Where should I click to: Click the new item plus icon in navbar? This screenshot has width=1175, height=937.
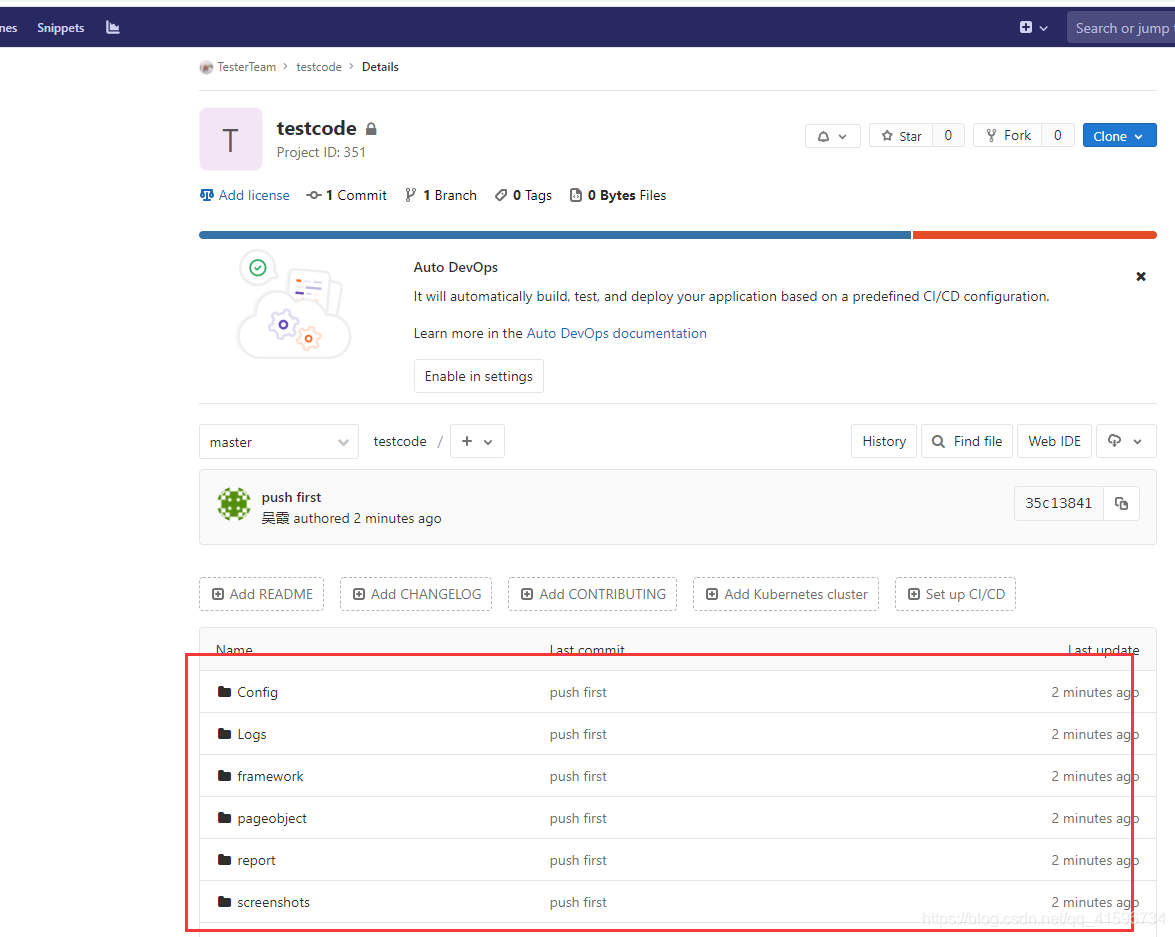1026,28
